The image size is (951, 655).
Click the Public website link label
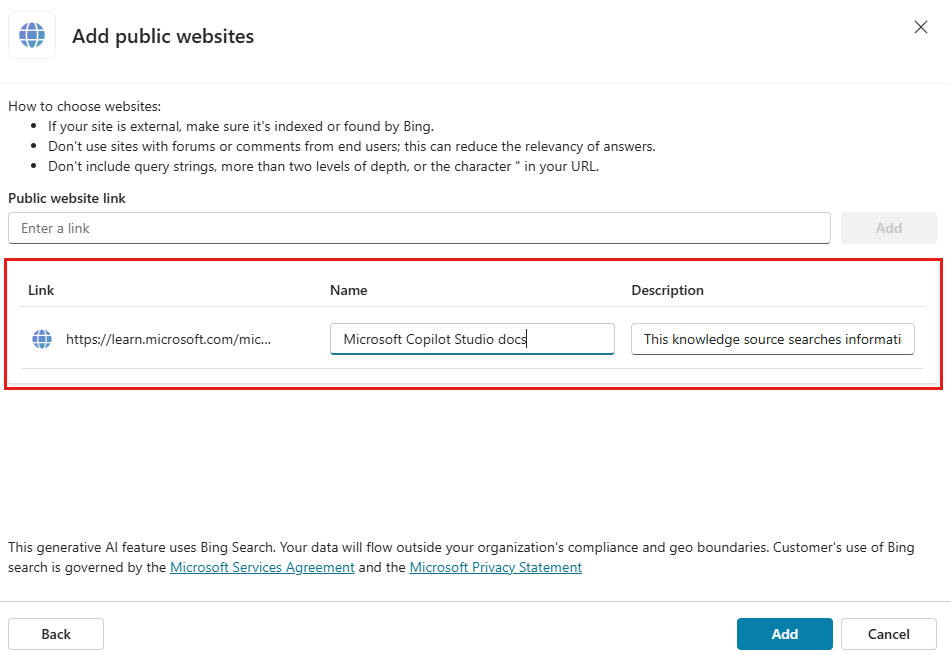pos(67,198)
